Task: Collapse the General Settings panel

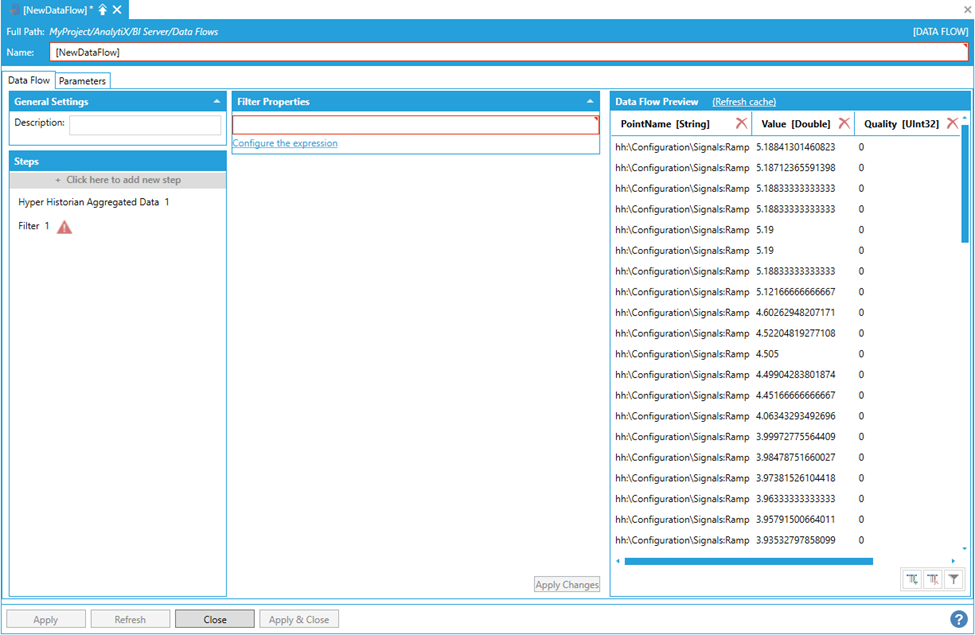Action: tap(217, 102)
